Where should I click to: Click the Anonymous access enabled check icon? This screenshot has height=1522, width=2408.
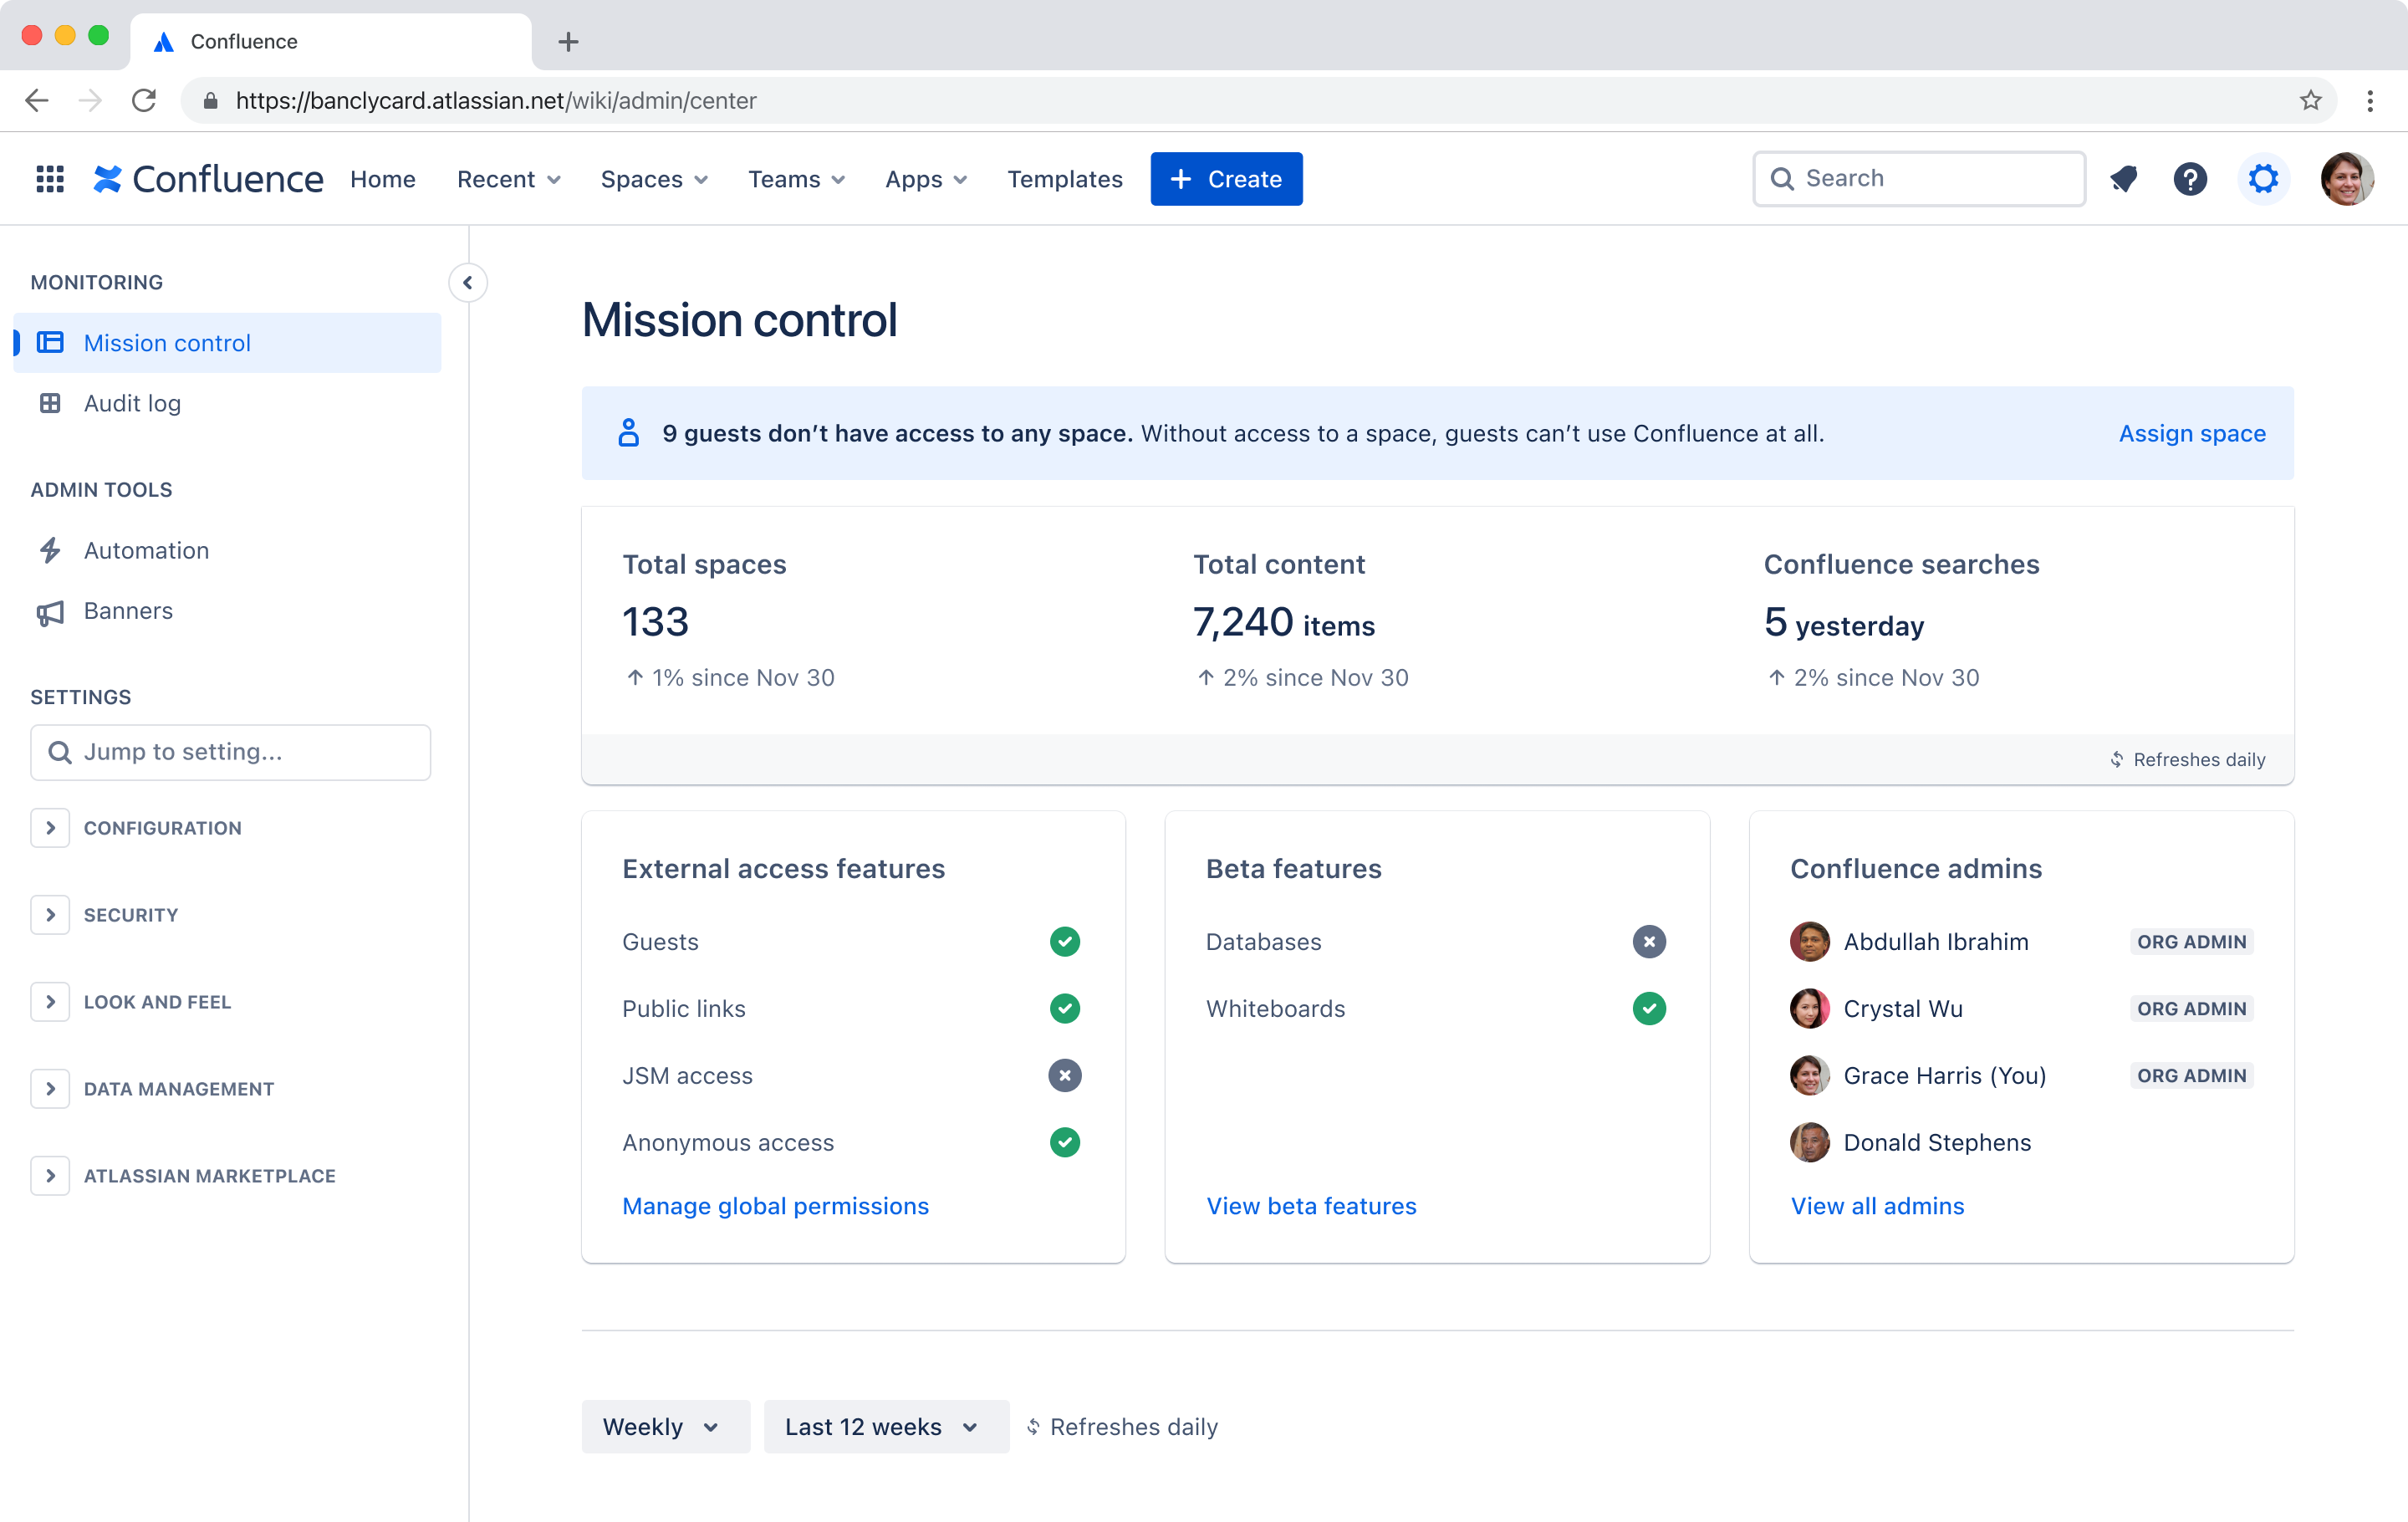[1064, 1142]
